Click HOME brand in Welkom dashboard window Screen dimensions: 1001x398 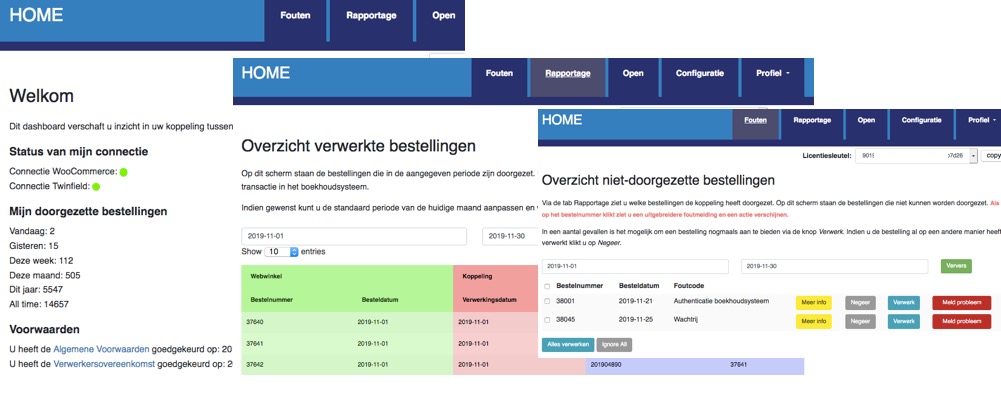point(36,15)
